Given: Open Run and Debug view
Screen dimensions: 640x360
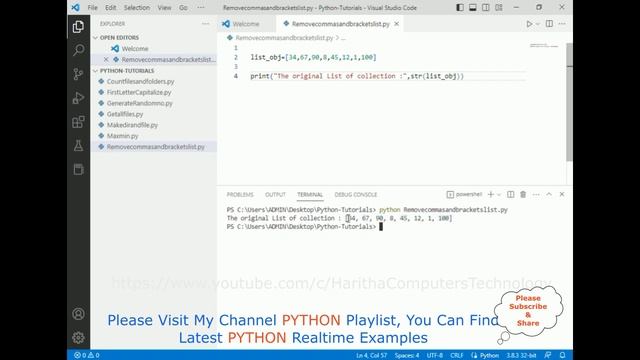Looking at the screenshot, I should click(x=78, y=98).
